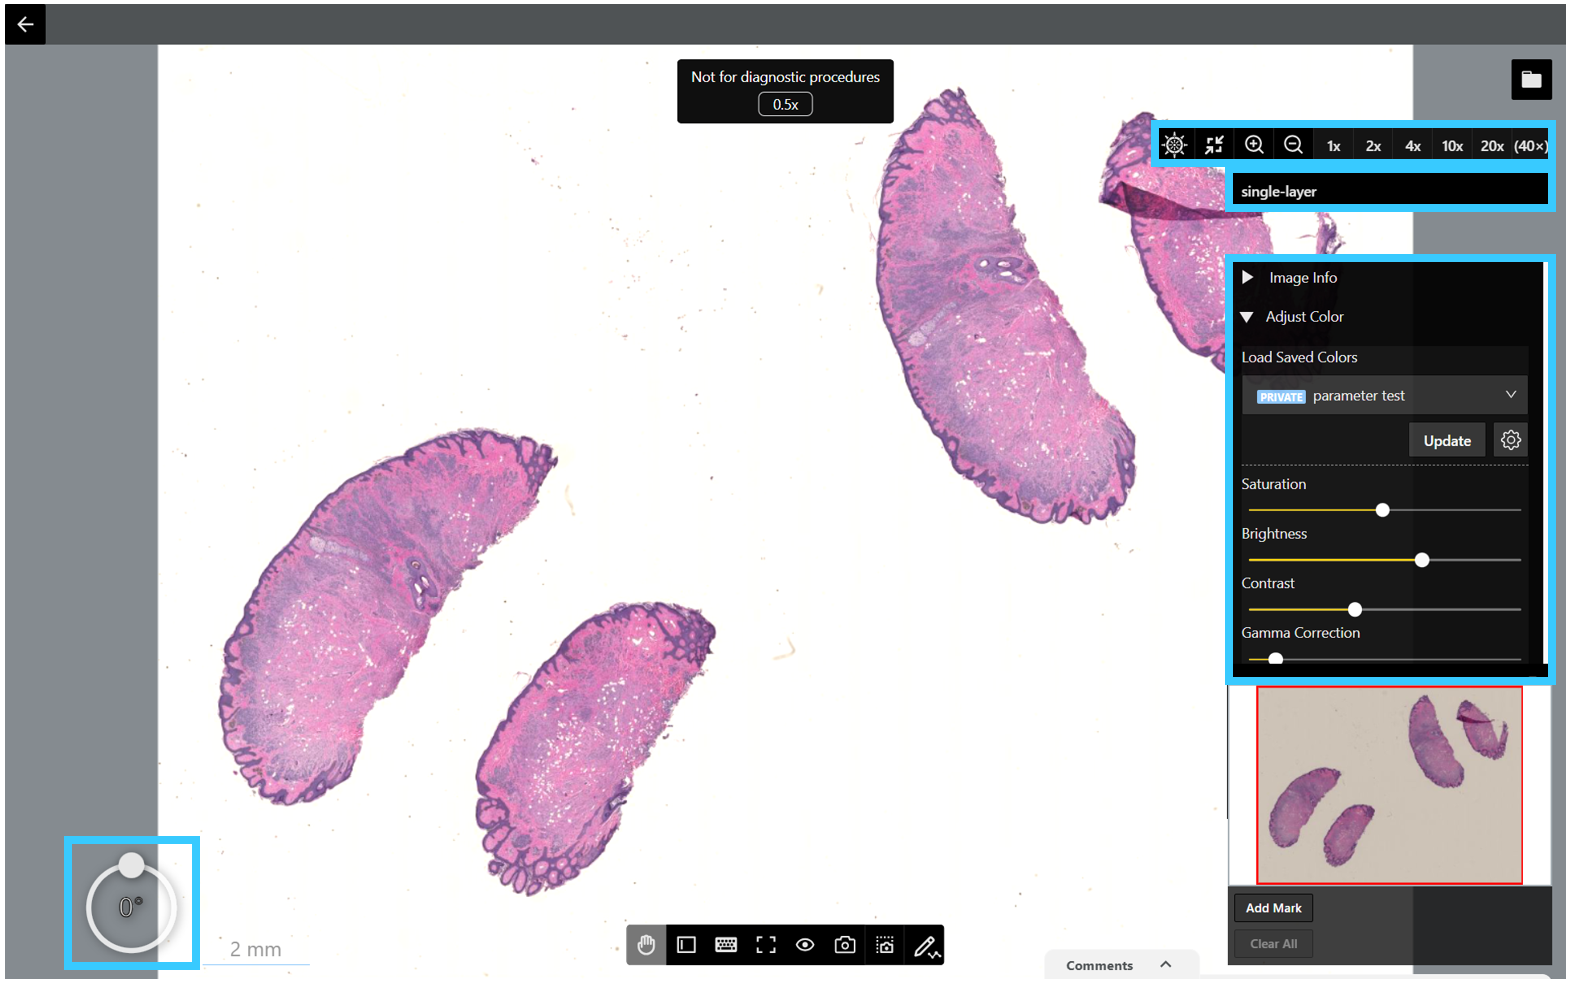The height and width of the screenshot is (983, 1572).
Task: Set magnification to 10x
Action: coord(1452,146)
